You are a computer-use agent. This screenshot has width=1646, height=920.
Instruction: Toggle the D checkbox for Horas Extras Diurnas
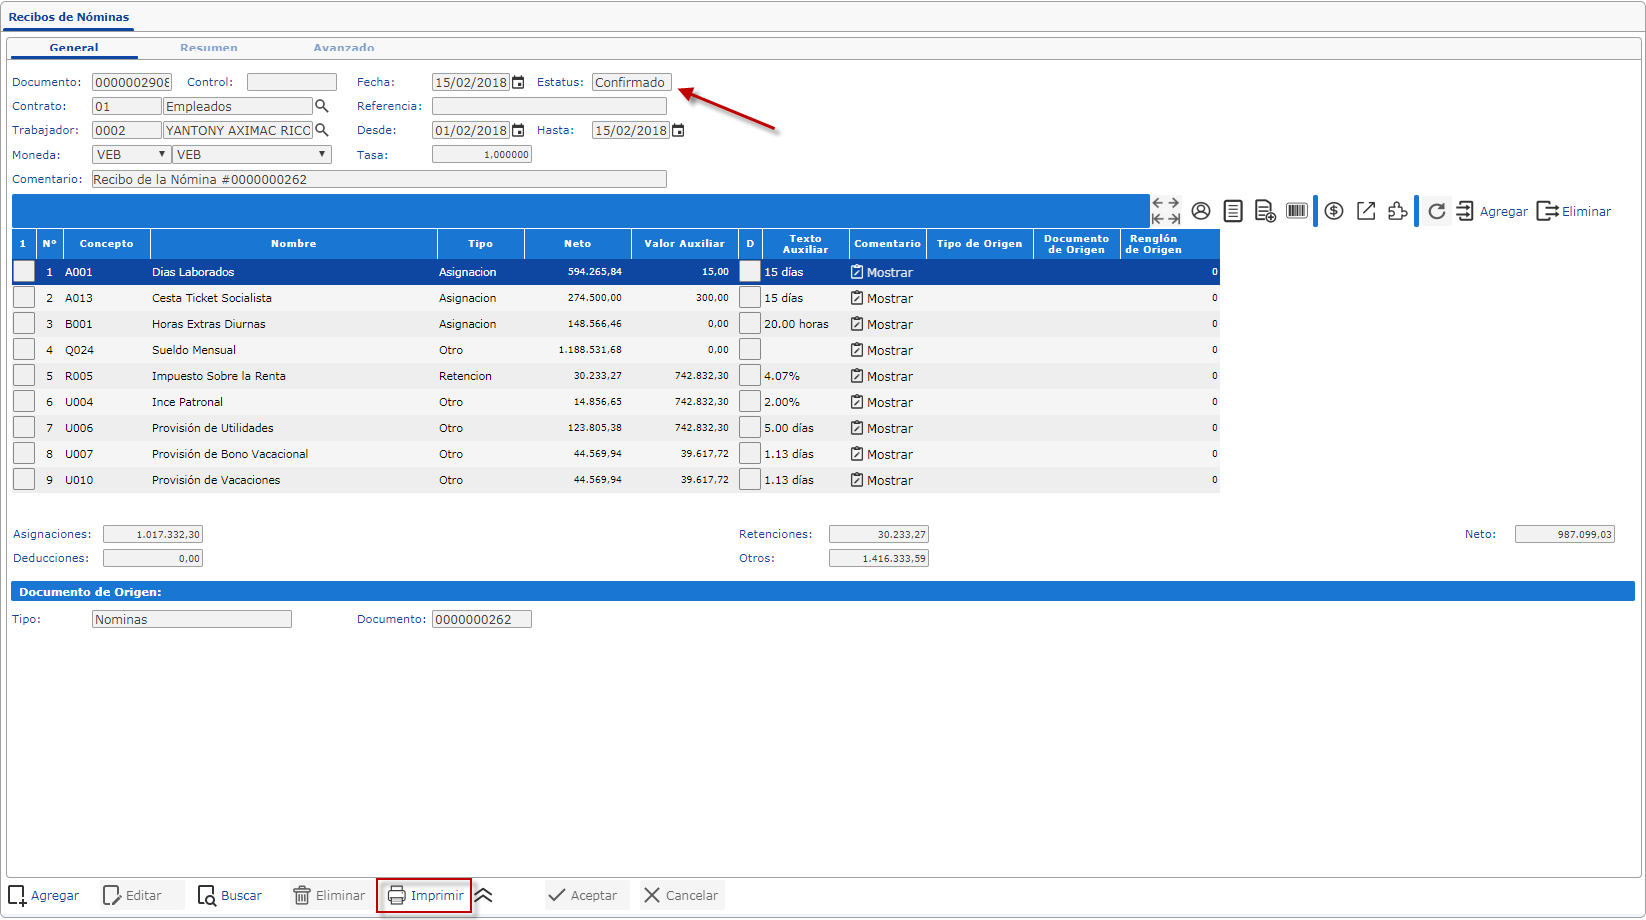click(x=750, y=324)
